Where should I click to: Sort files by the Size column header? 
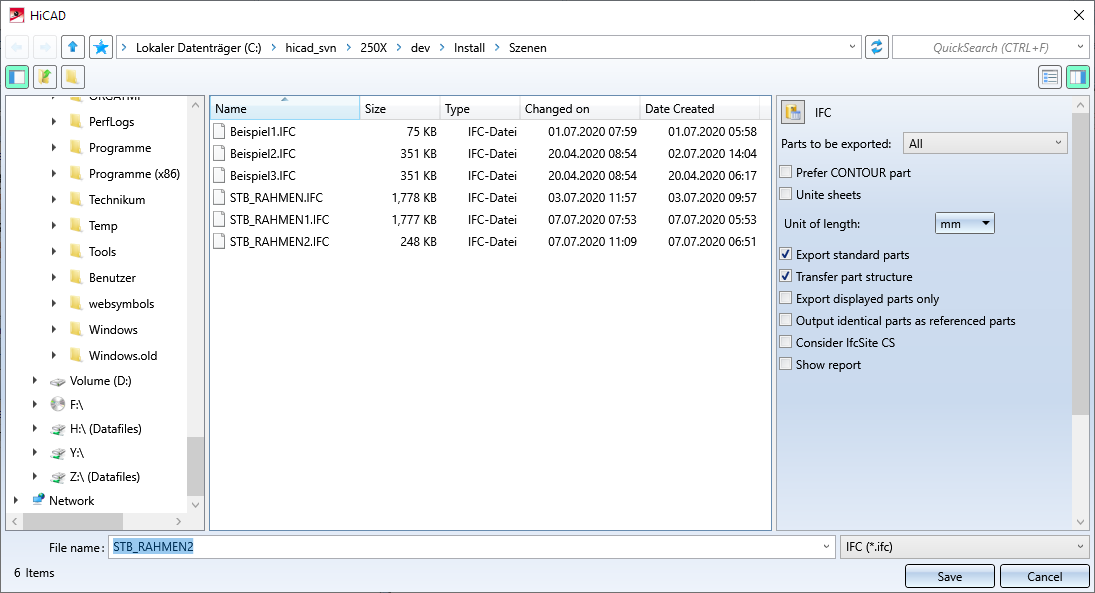tap(399, 109)
